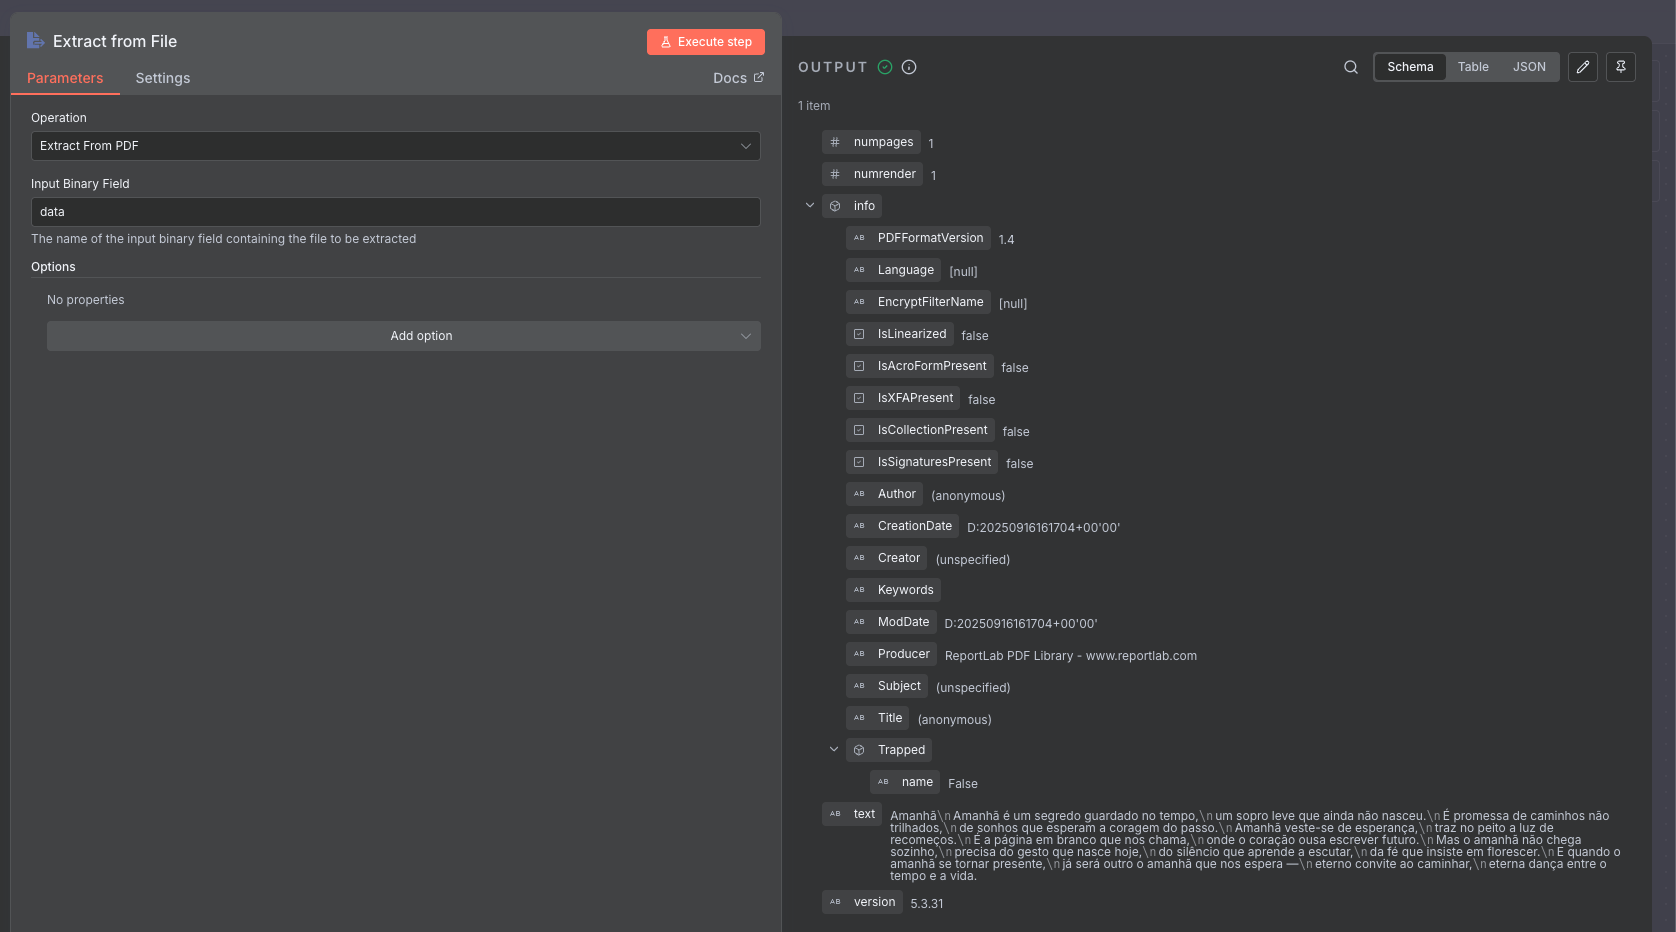Collapse the Trapped object node
Image resolution: width=1676 pixels, height=932 pixels.
834,749
